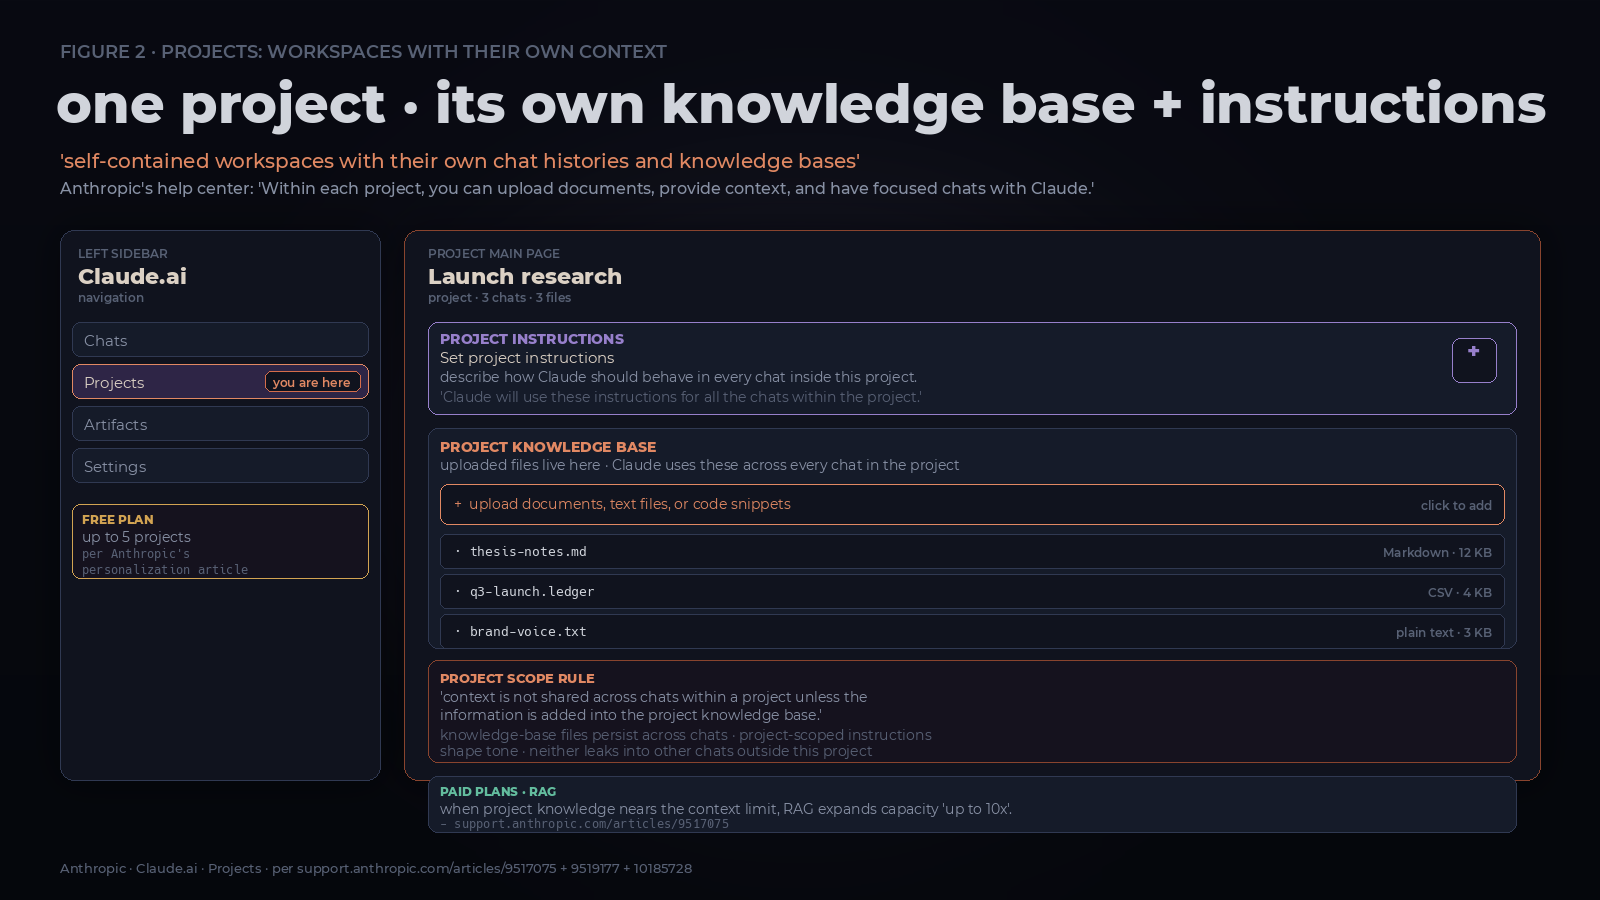Open Settings from the left sidebar

220,466
